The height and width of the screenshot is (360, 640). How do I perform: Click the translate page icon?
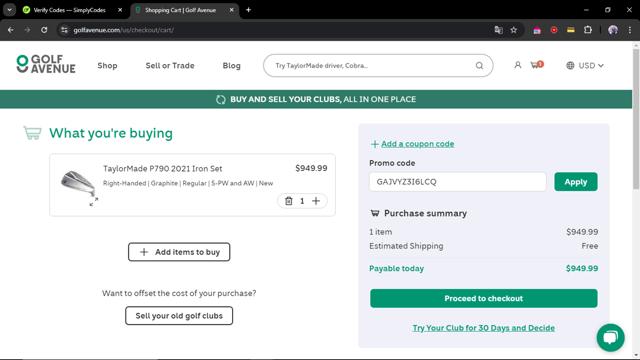[498, 30]
